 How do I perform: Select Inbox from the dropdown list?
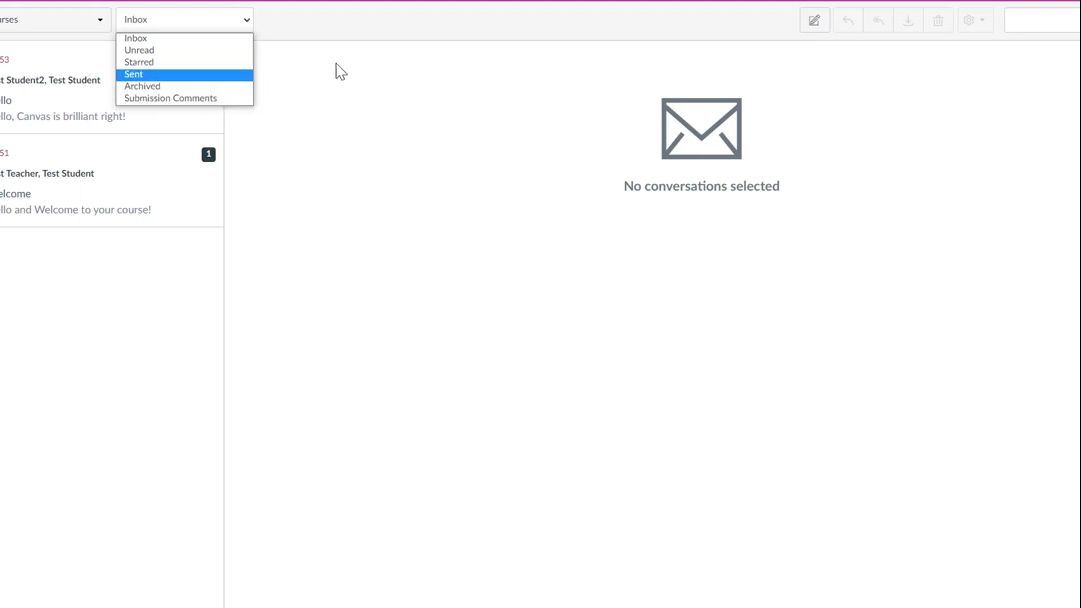[136, 38]
